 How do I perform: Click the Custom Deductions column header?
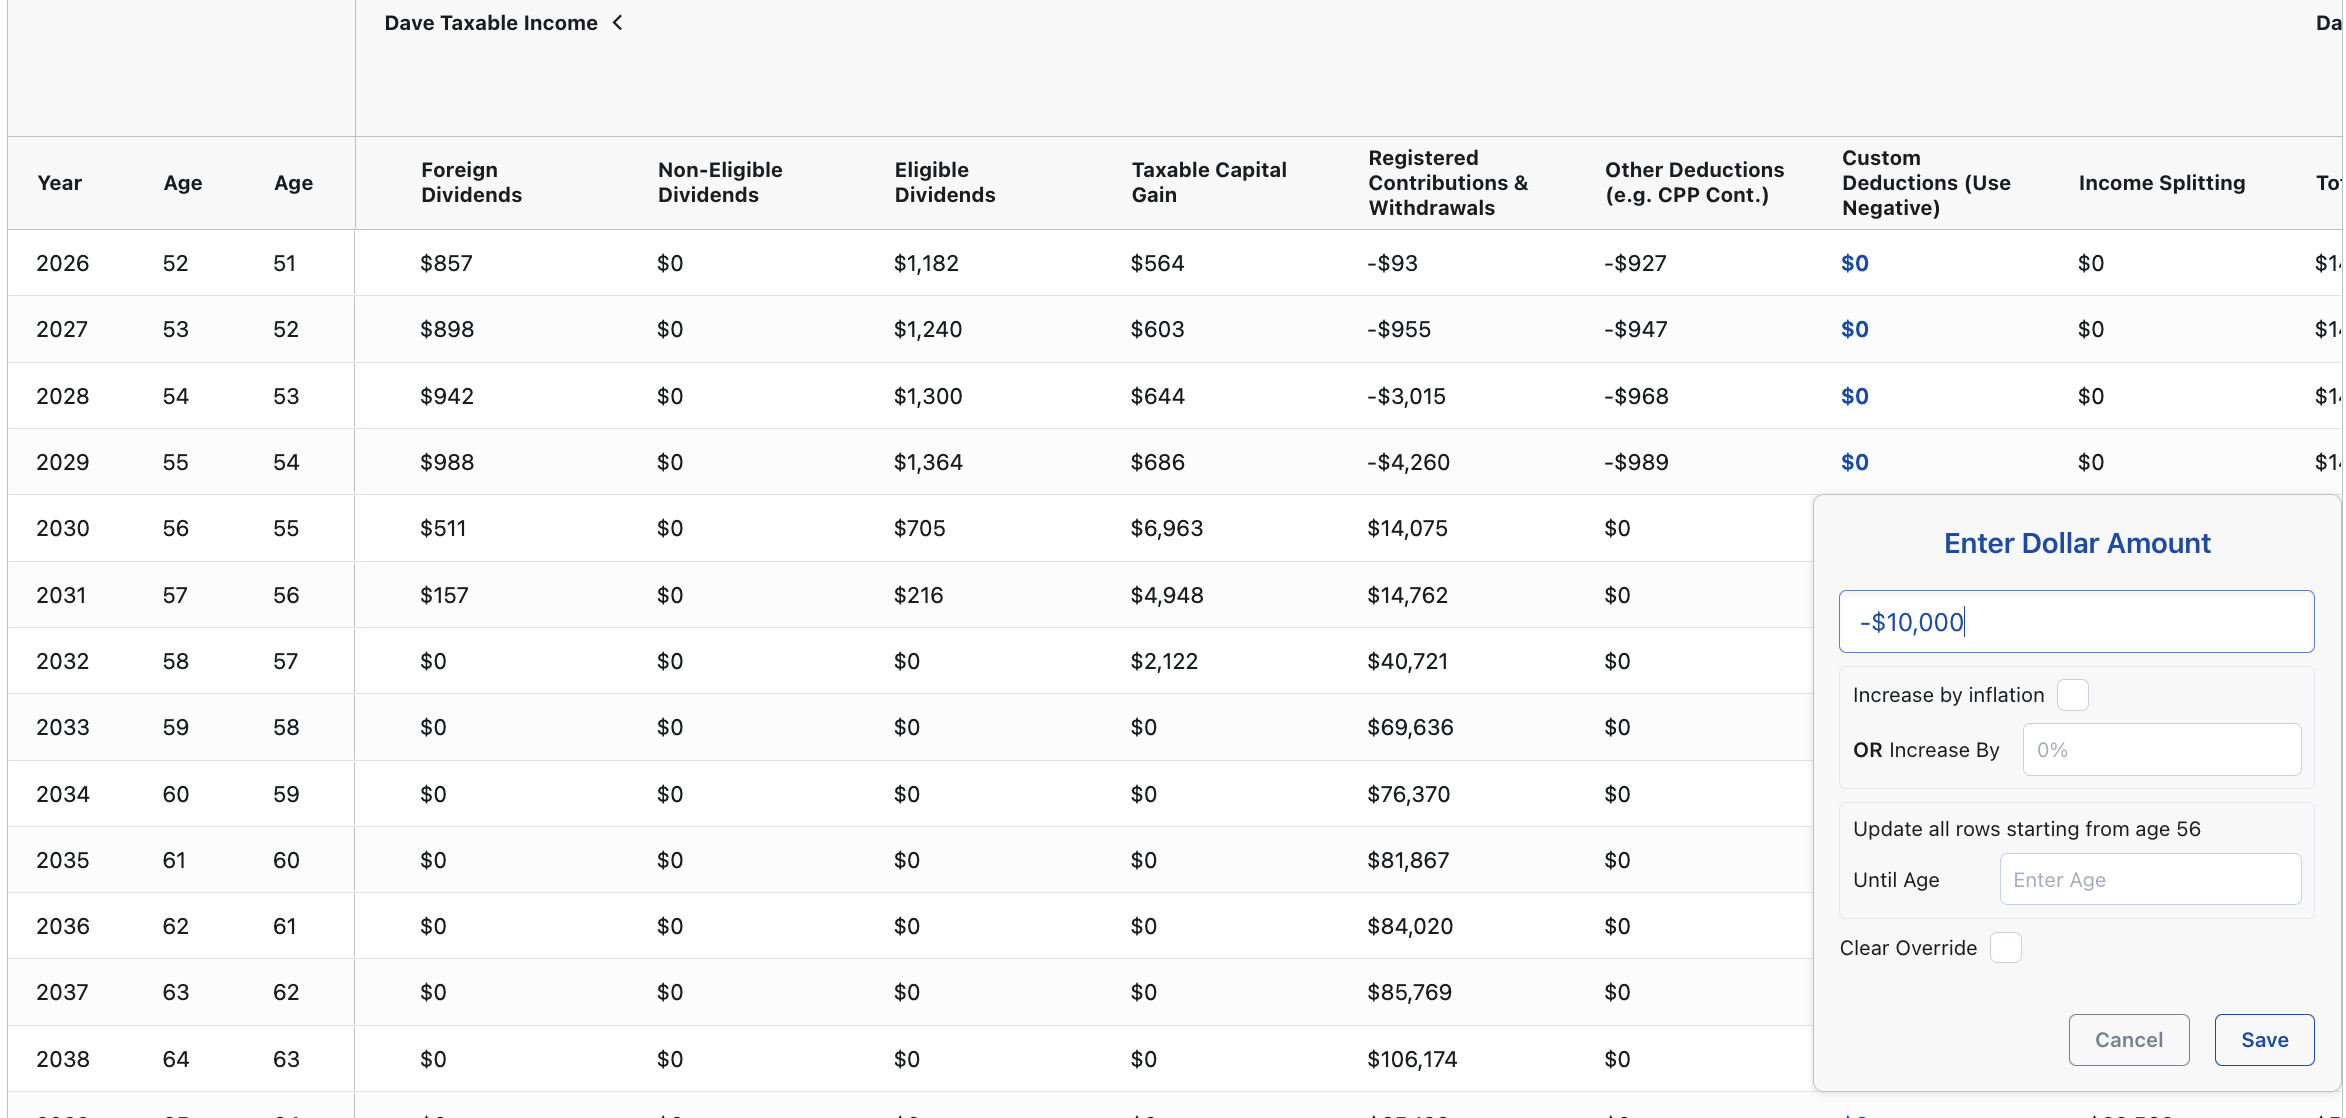point(1925,183)
